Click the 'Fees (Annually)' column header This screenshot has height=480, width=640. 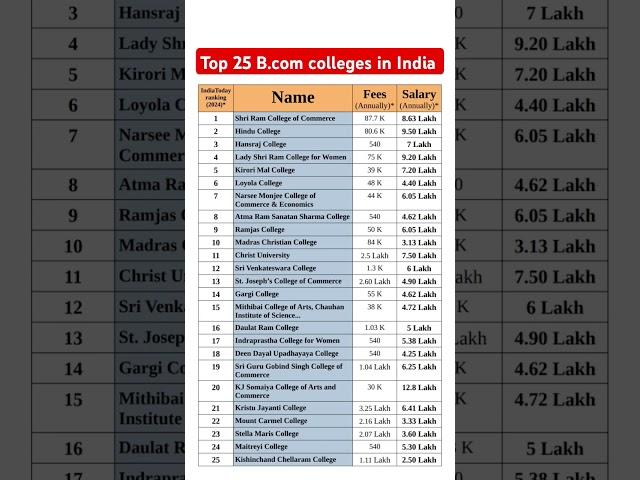pyautogui.click(x=374, y=98)
